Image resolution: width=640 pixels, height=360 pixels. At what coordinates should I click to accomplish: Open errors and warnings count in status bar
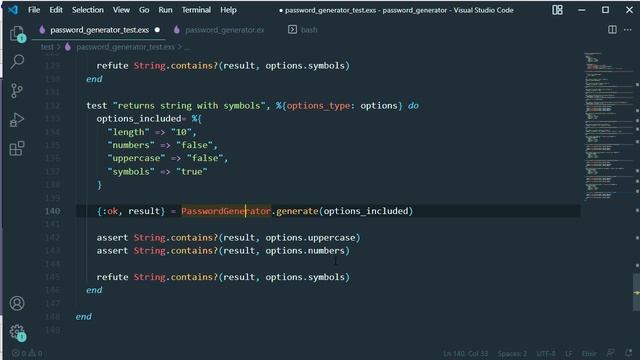coord(27,353)
